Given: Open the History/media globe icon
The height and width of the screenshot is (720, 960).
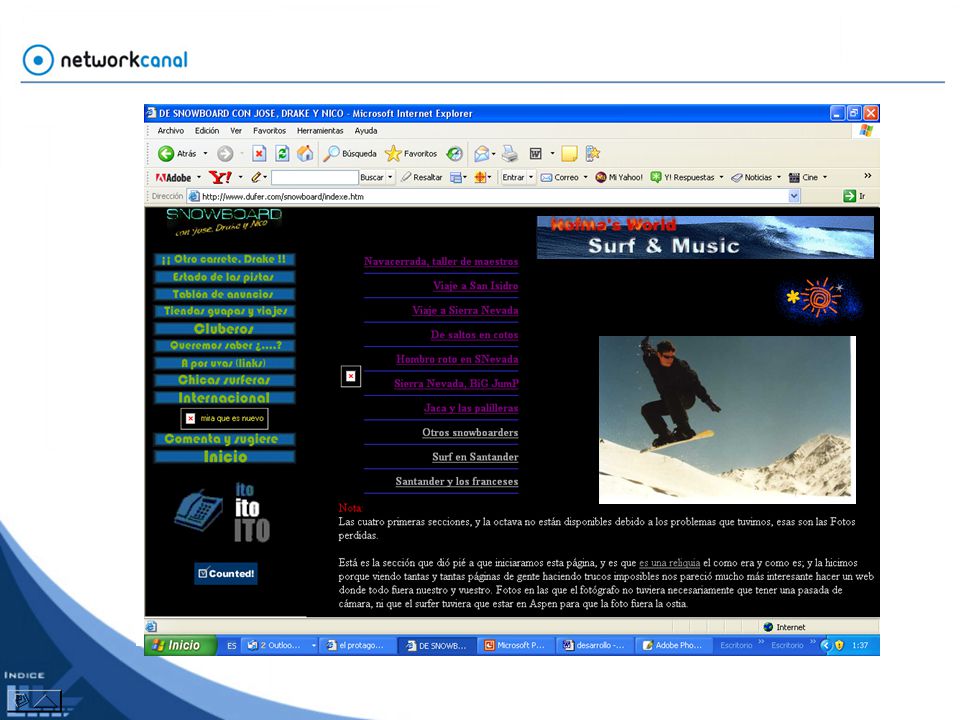Looking at the screenshot, I should pyautogui.click(x=454, y=154).
